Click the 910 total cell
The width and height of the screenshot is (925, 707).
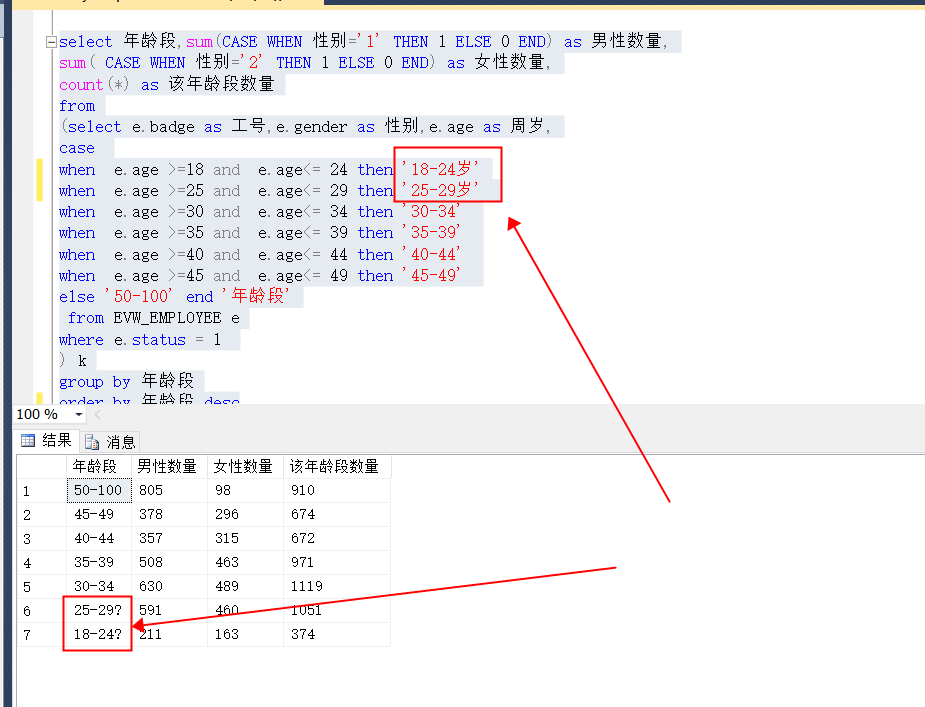(x=337, y=490)
